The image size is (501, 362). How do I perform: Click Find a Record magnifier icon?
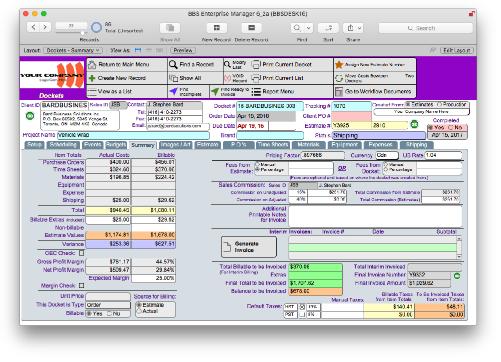click(x=173, y=64)
